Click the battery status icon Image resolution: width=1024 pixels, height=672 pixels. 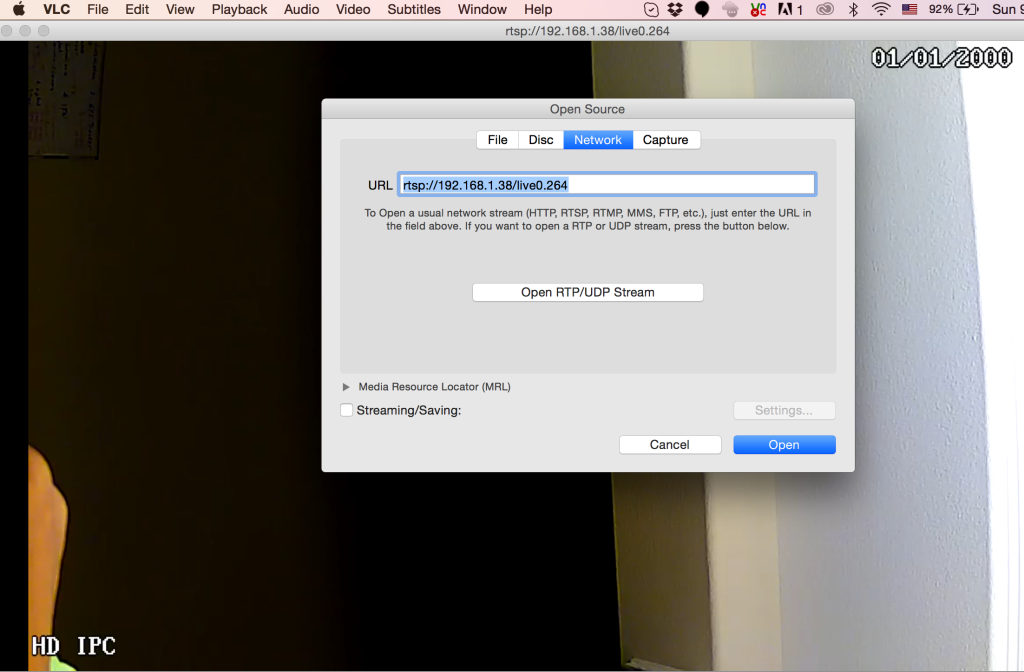(968, 9)
